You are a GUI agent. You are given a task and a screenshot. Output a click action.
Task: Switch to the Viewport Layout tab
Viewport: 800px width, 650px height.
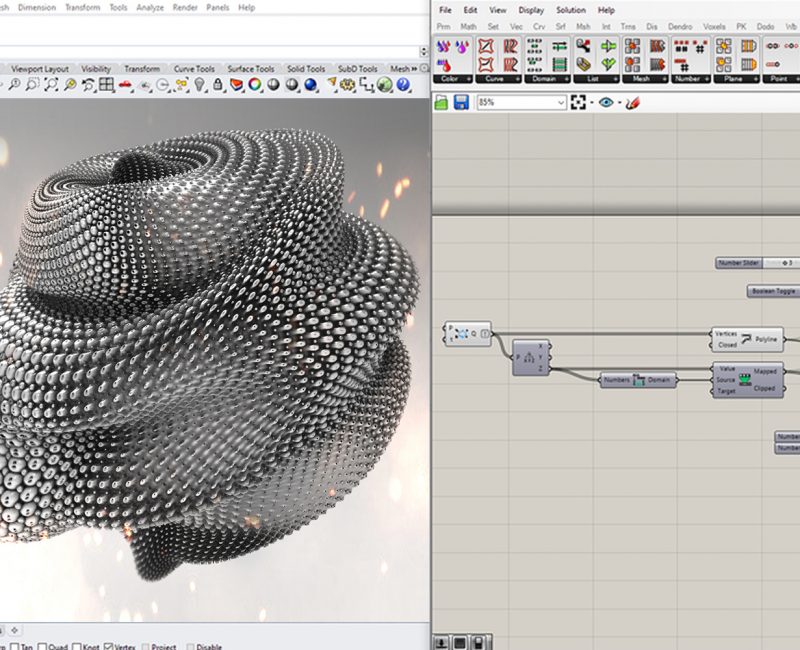(40, 68)
